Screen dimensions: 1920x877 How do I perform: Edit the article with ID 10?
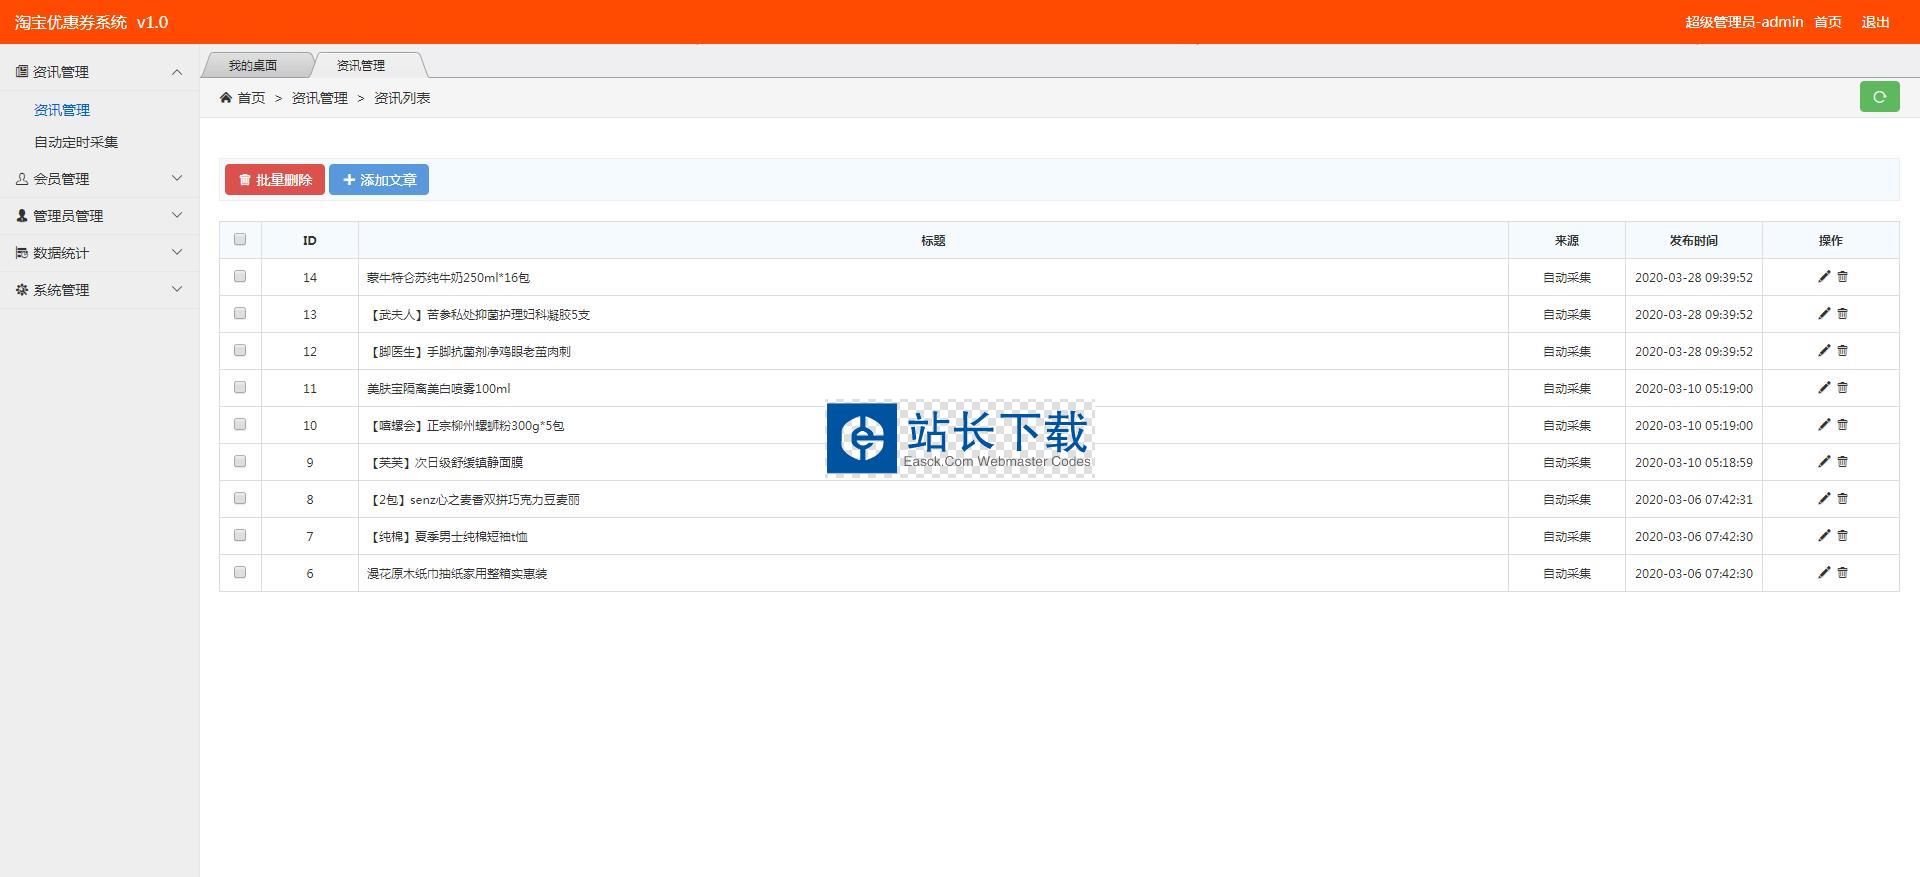(x=1823, y=425)
